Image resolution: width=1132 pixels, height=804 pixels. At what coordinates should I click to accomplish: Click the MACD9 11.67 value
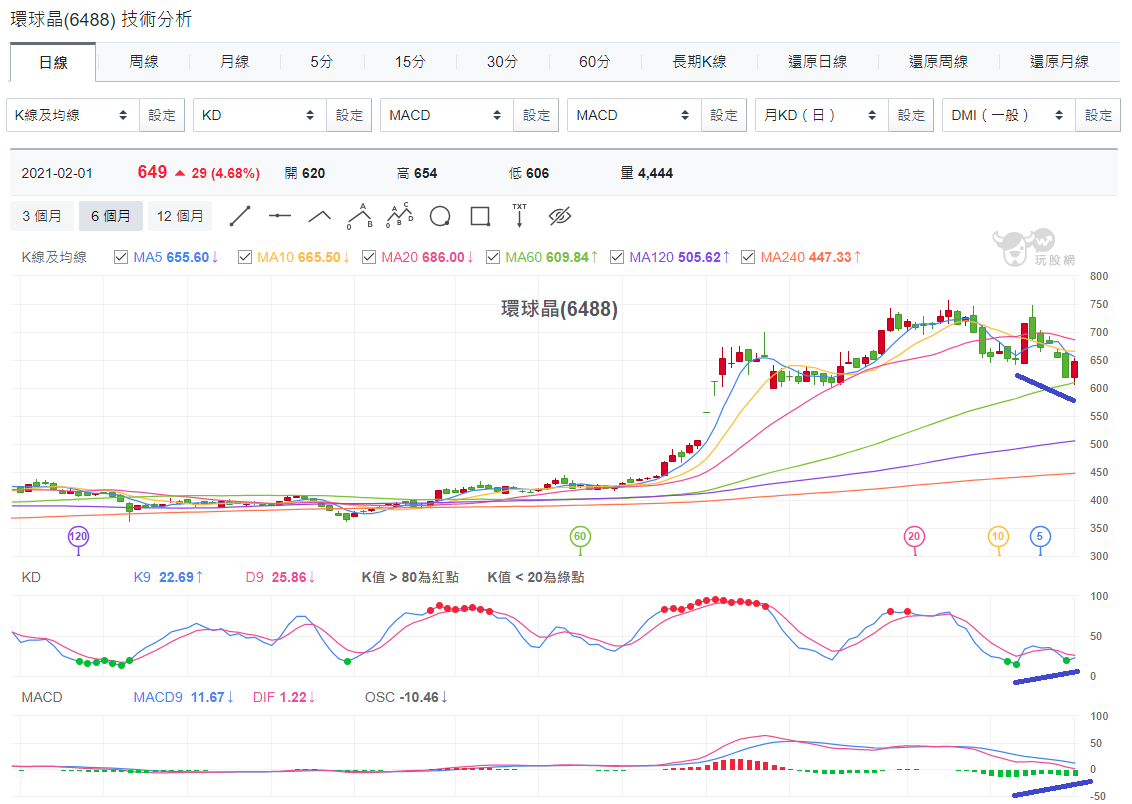(183, 697)
